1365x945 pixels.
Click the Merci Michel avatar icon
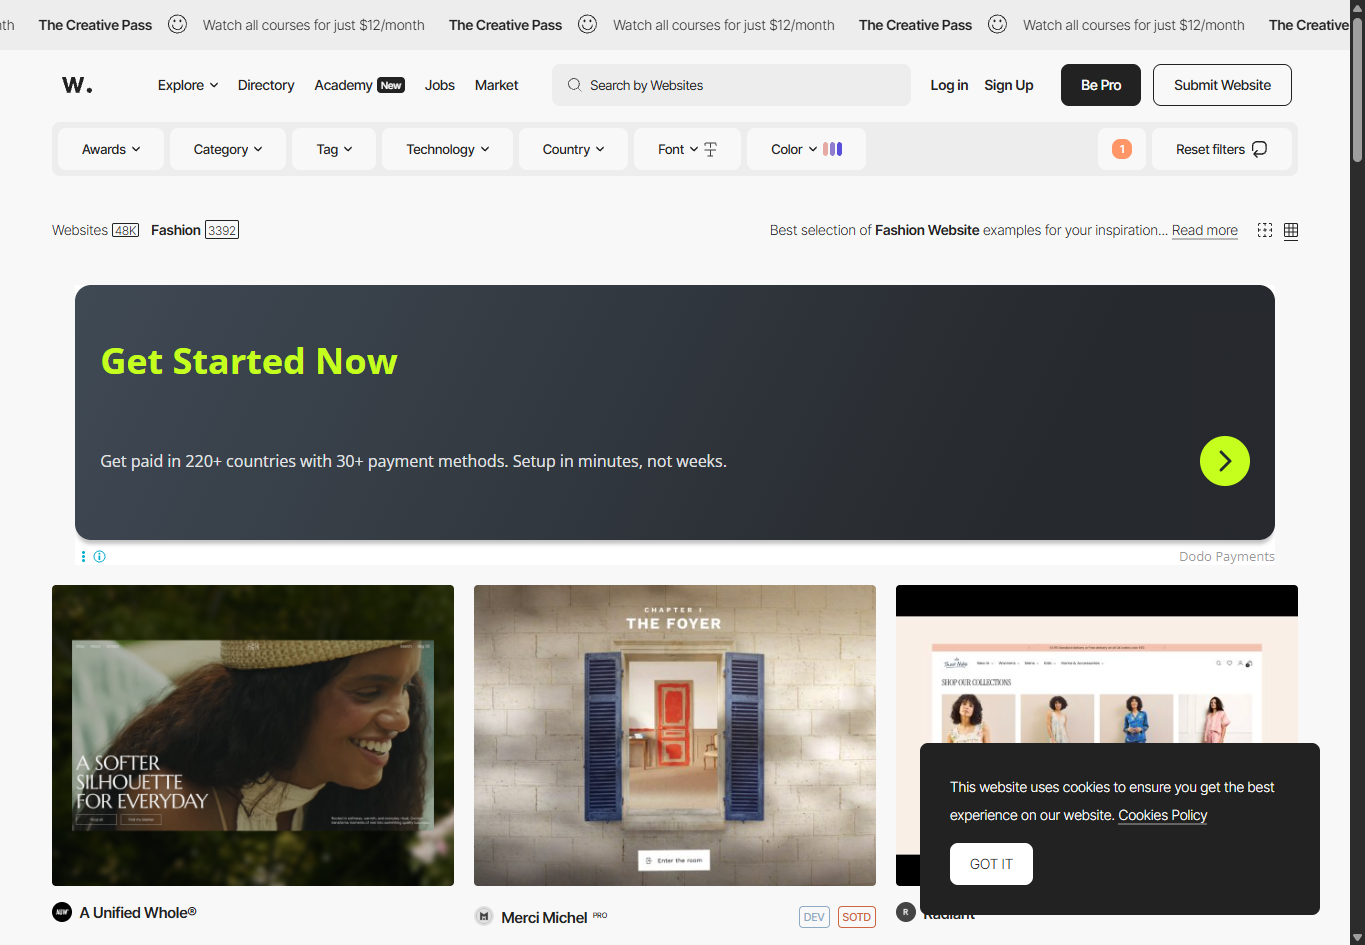[484, 916]
